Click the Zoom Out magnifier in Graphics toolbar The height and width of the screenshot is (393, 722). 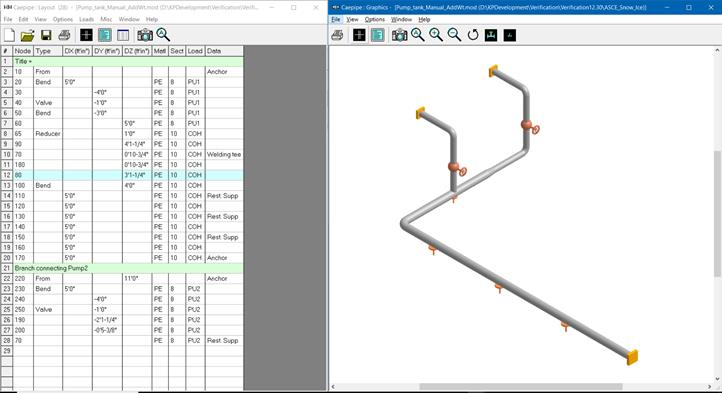[454, 35]
